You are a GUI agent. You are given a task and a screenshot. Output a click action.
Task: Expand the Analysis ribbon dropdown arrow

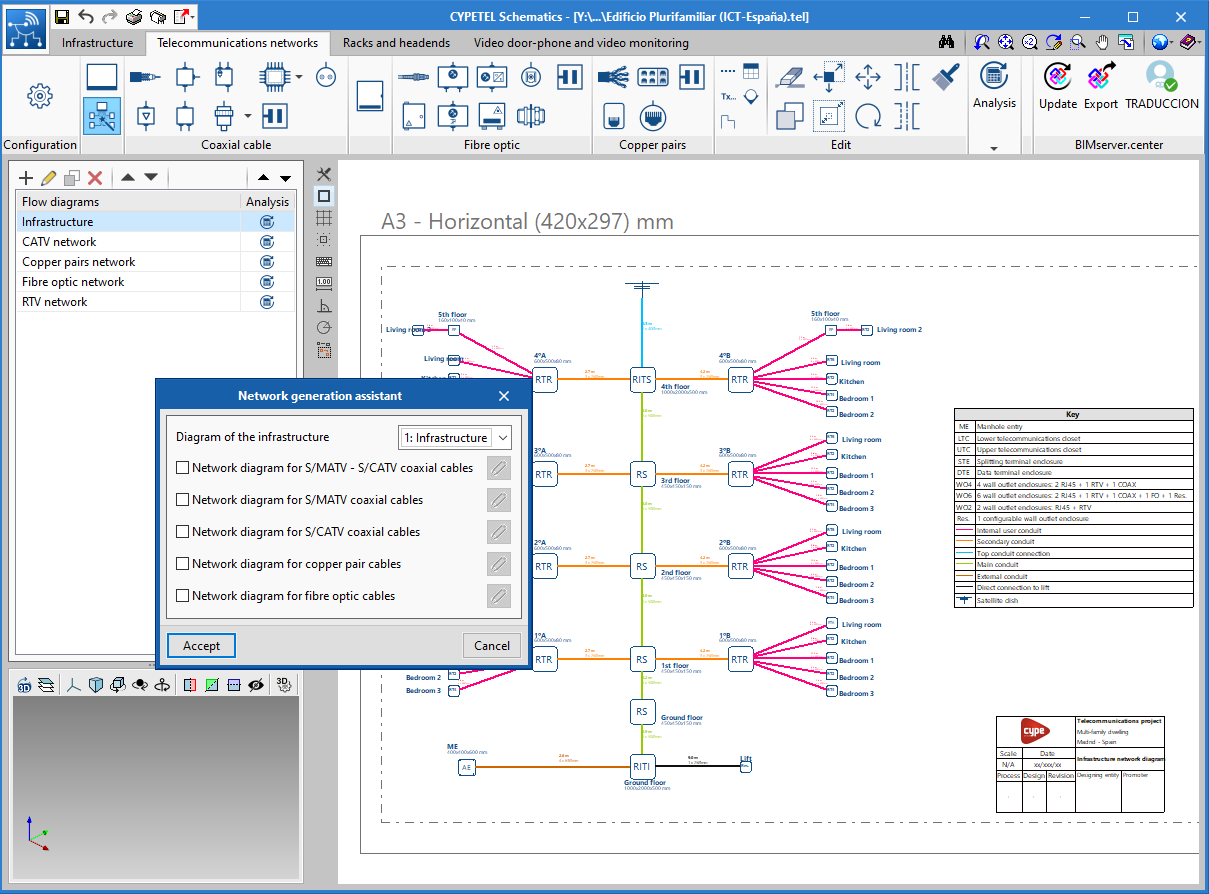pyautogui.click(x=994, y=148)
